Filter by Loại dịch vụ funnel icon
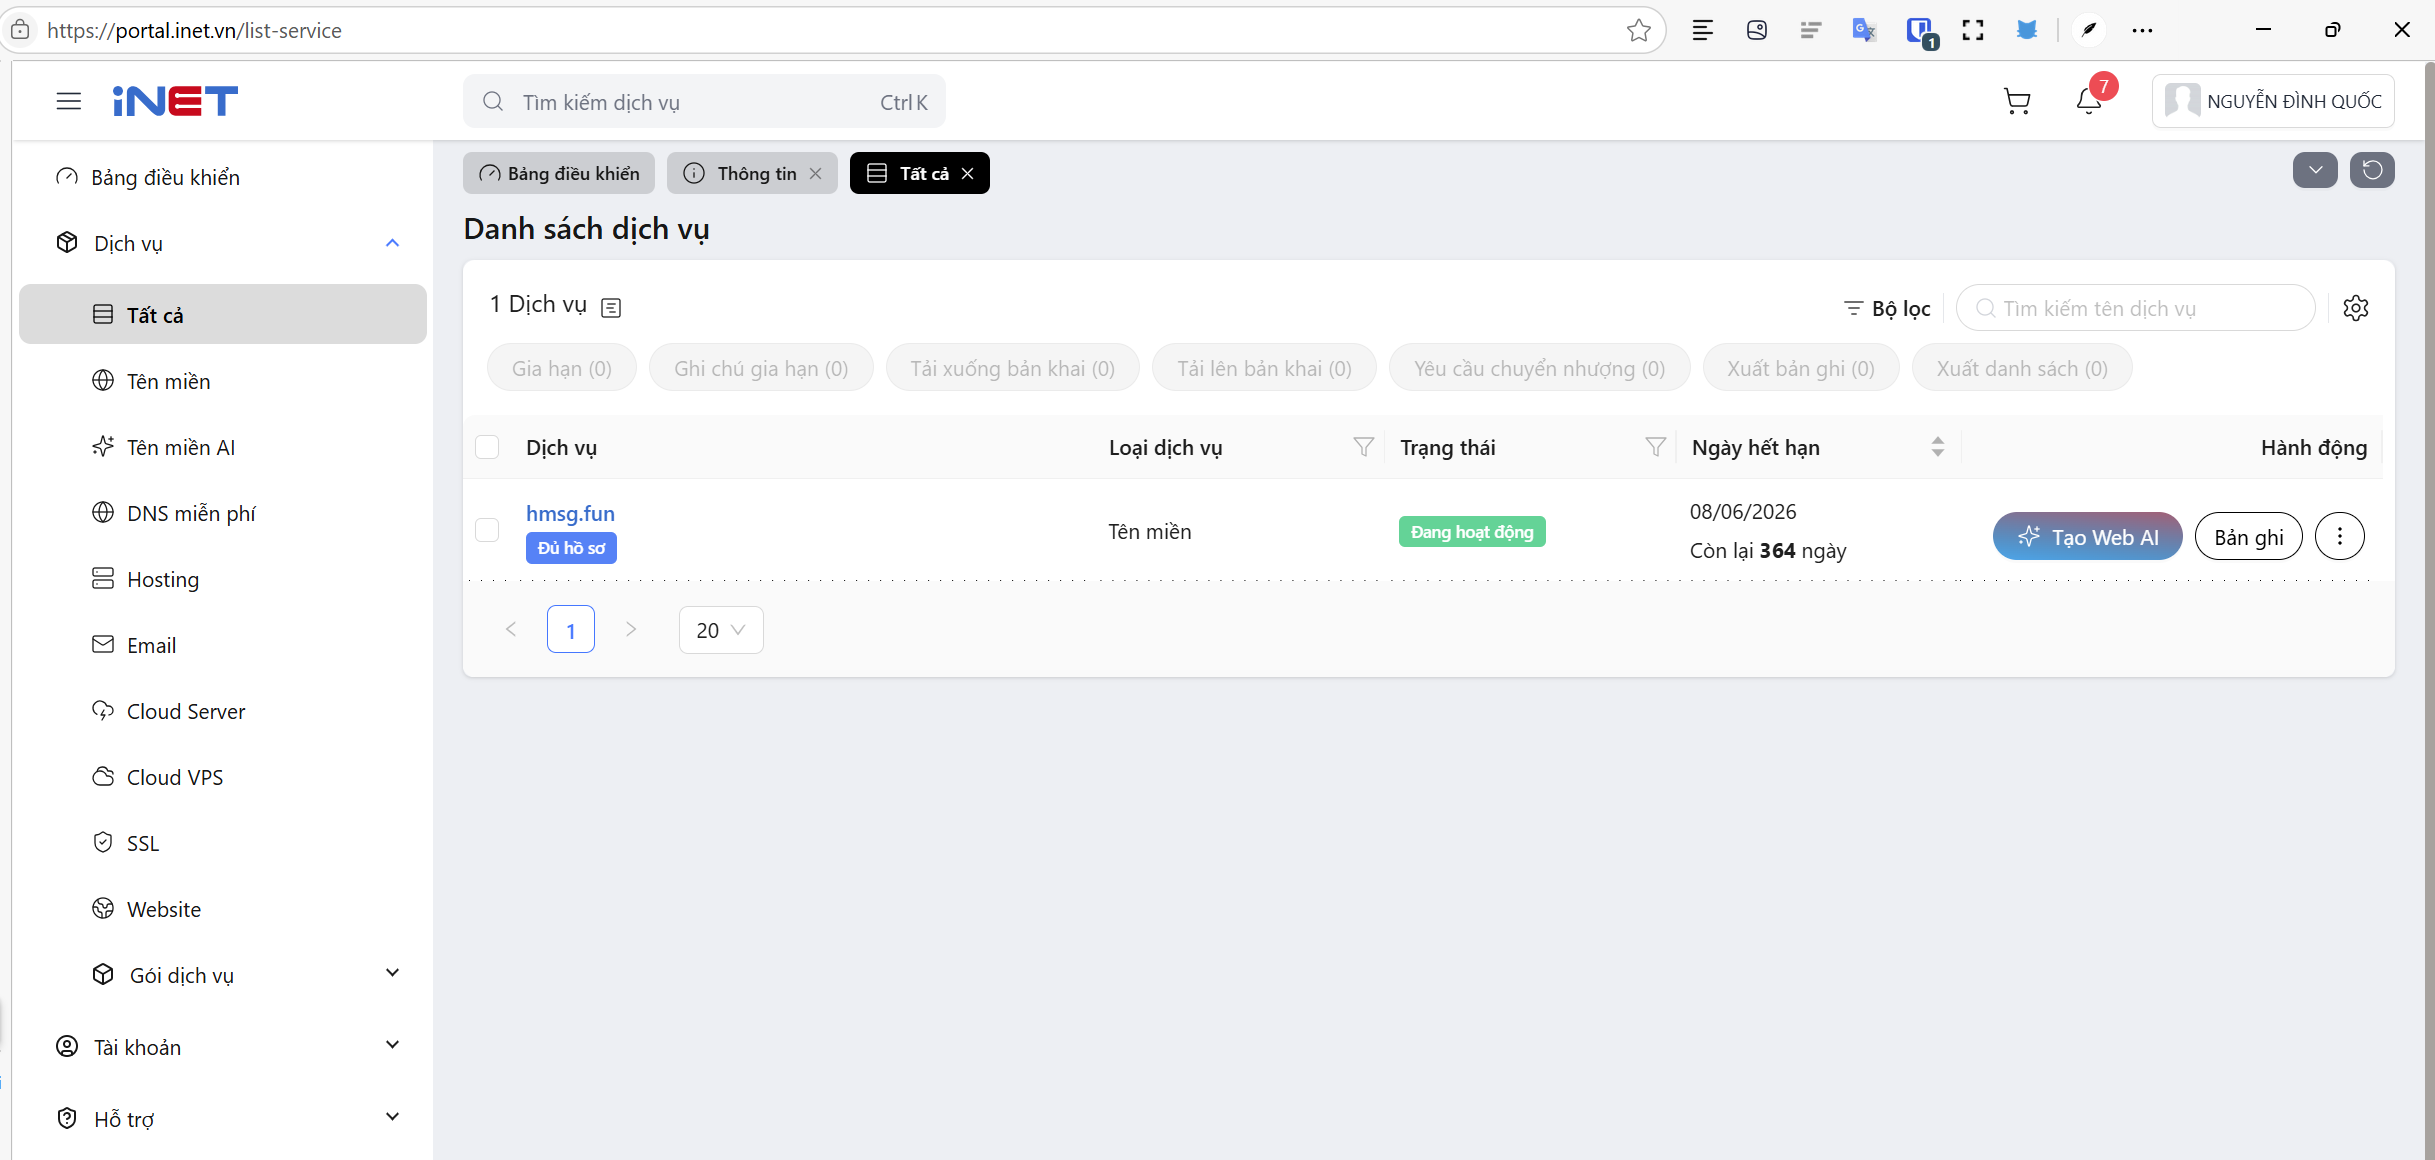The width and height of the screenshot is (2435, 1160). [x=1362, y=447]
